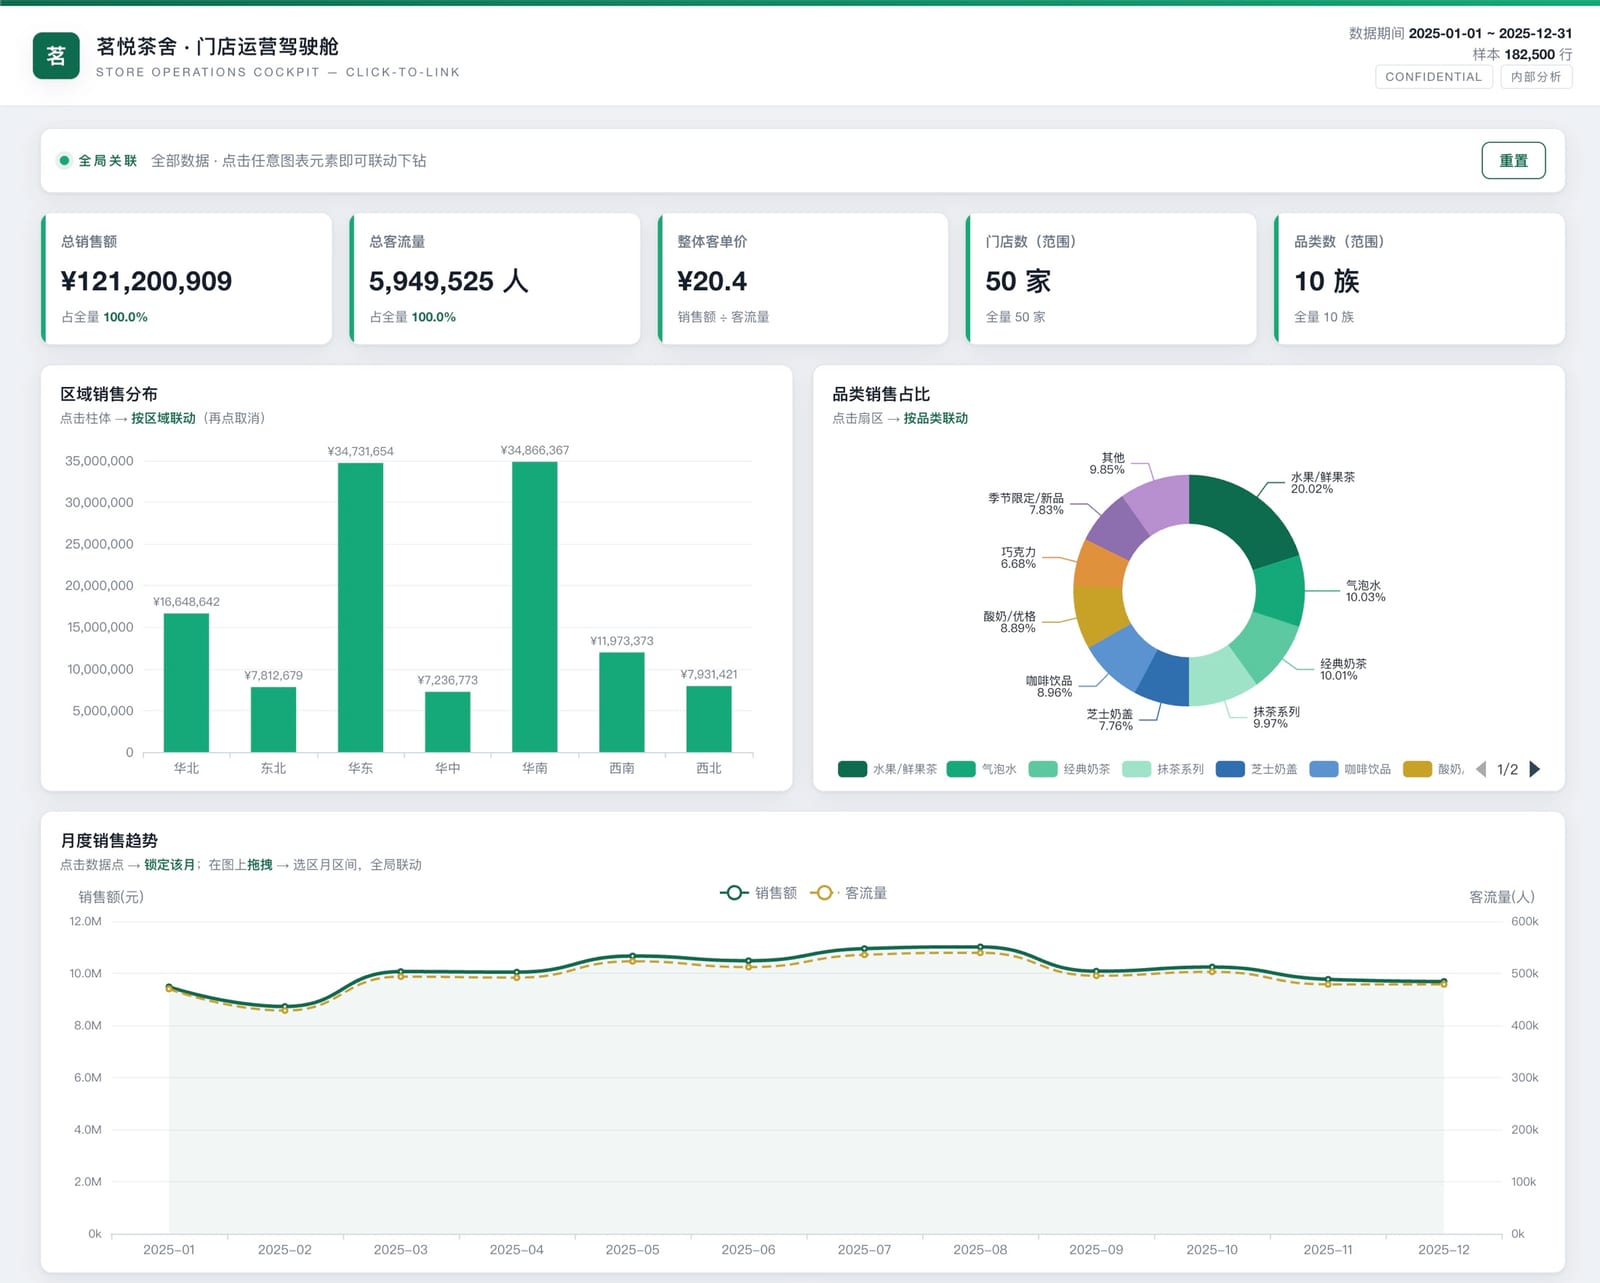Select the 华东 bar in region chart

(x=360, y=607)
